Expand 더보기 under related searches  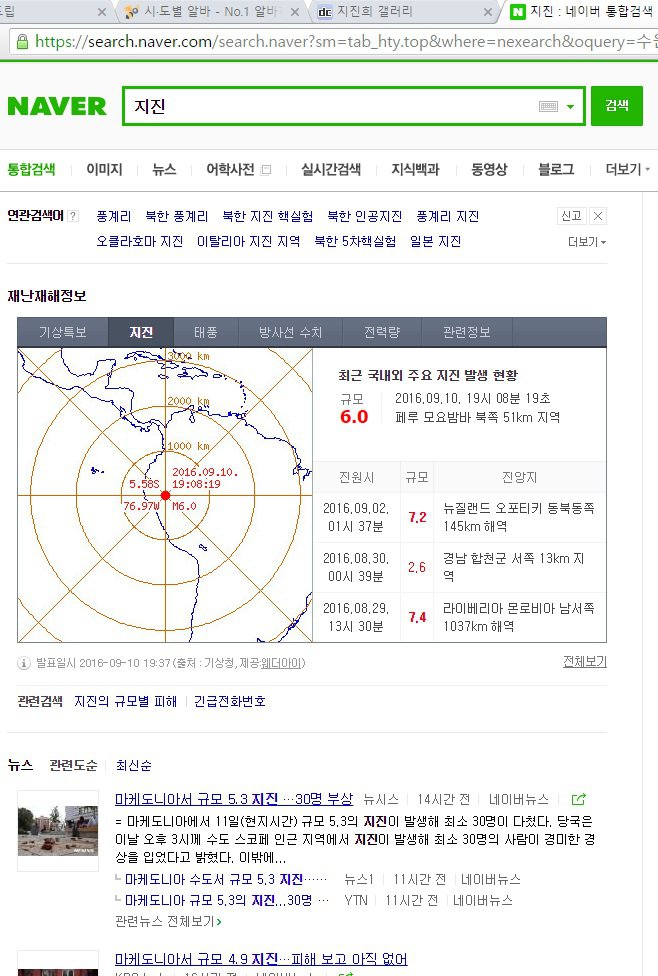tap(587, 242)
